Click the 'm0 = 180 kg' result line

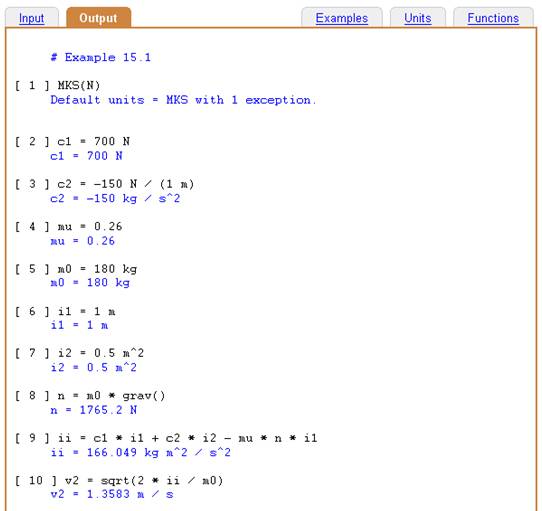point(90,283)
